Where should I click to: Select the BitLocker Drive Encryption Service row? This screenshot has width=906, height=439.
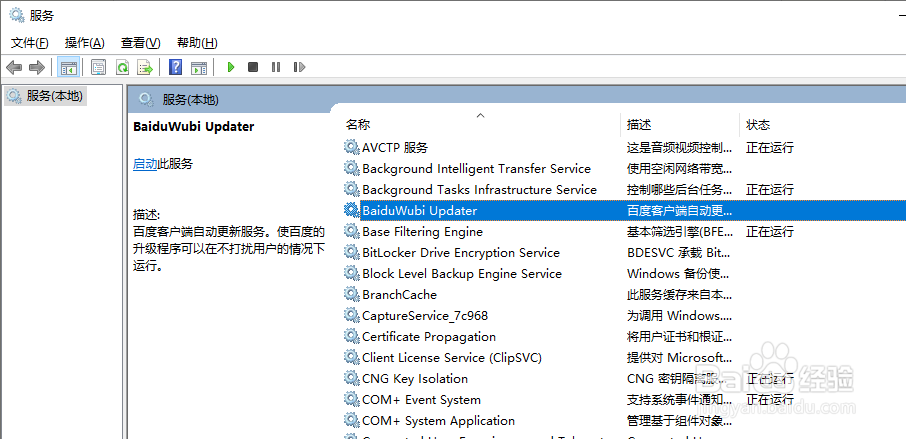460,253
